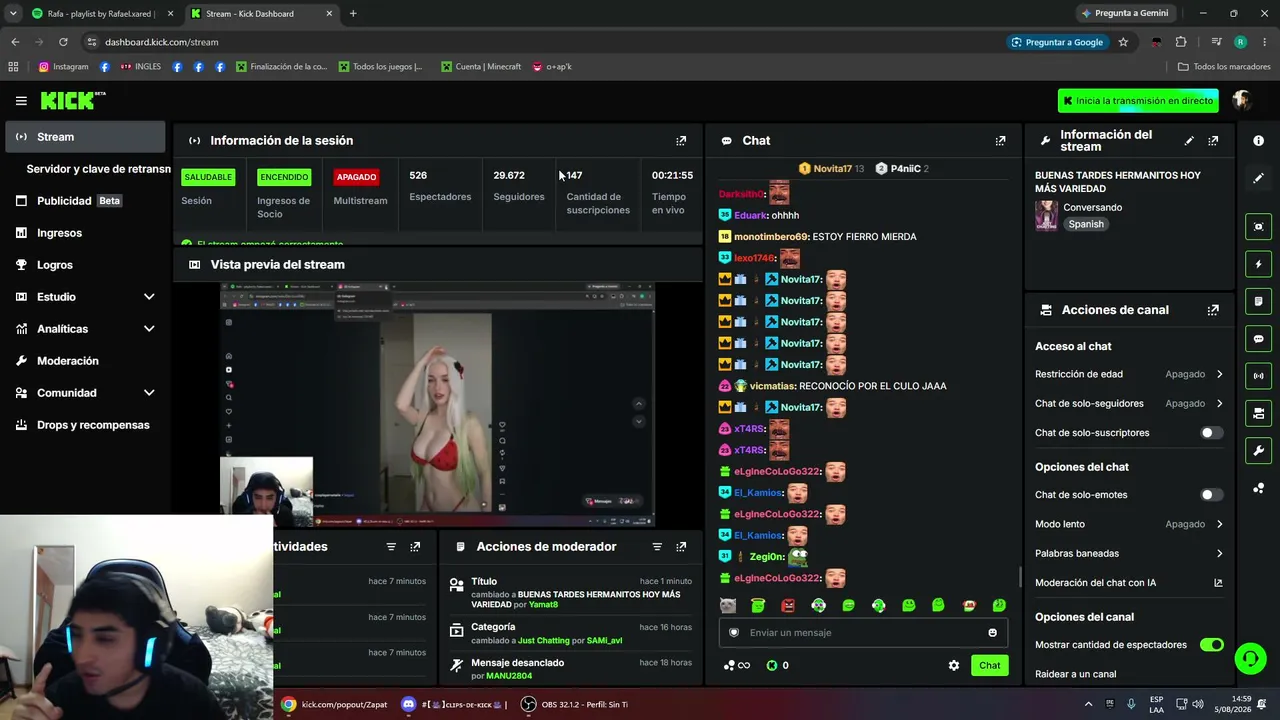This screenshot has width=1280, height=720.
Task: Edit stream info with the pencil icon in the panel header
Action: pyautogui.click(x=1189, y=141)
